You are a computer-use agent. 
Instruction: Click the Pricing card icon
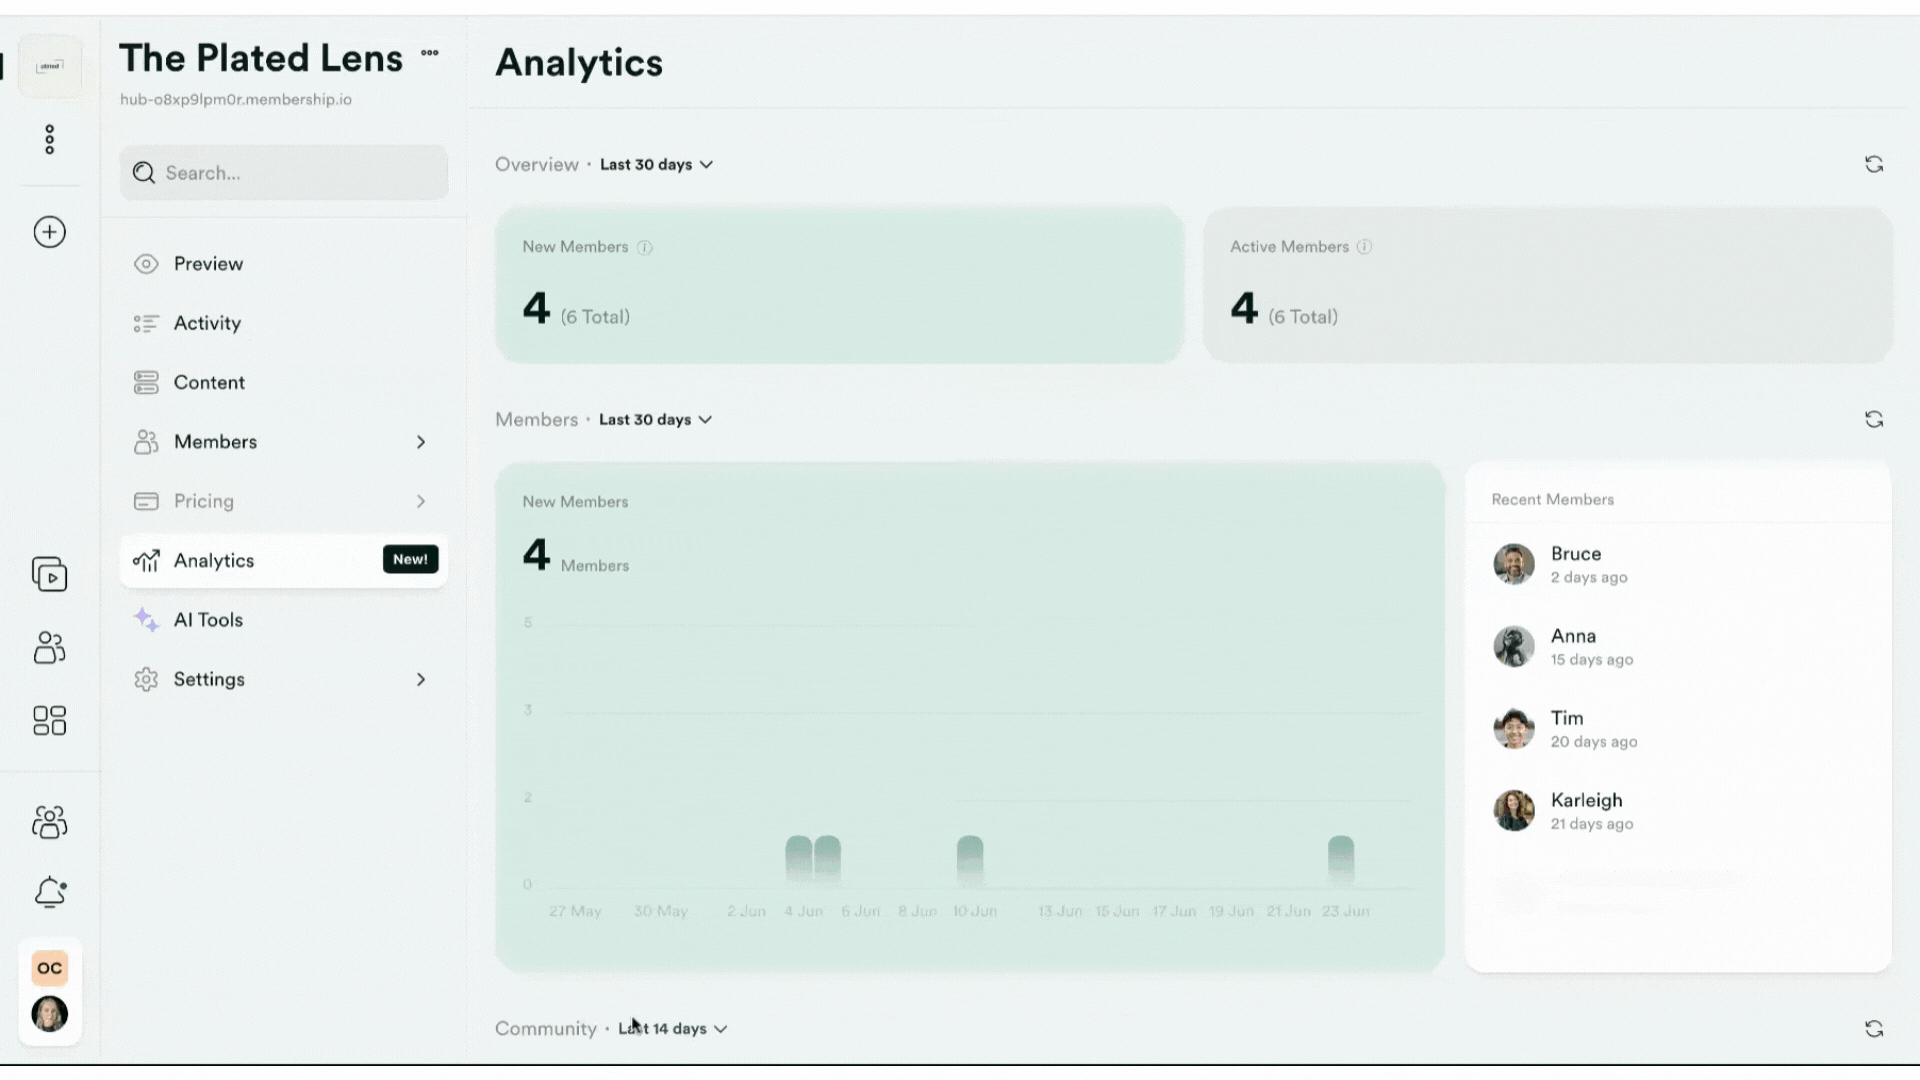tap(146, 501)
